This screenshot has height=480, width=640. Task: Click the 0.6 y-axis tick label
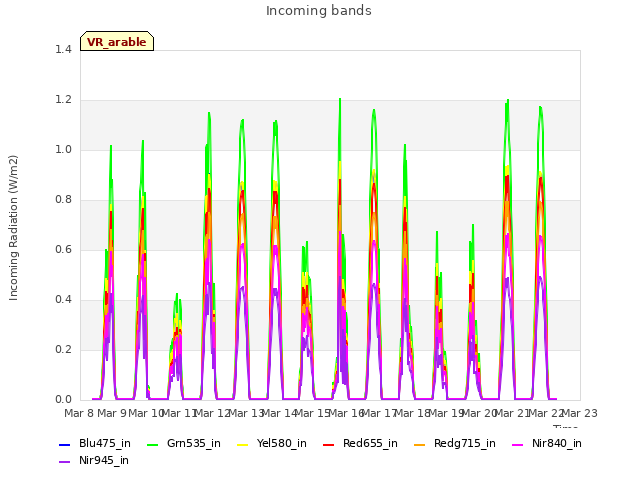(63, 250)
